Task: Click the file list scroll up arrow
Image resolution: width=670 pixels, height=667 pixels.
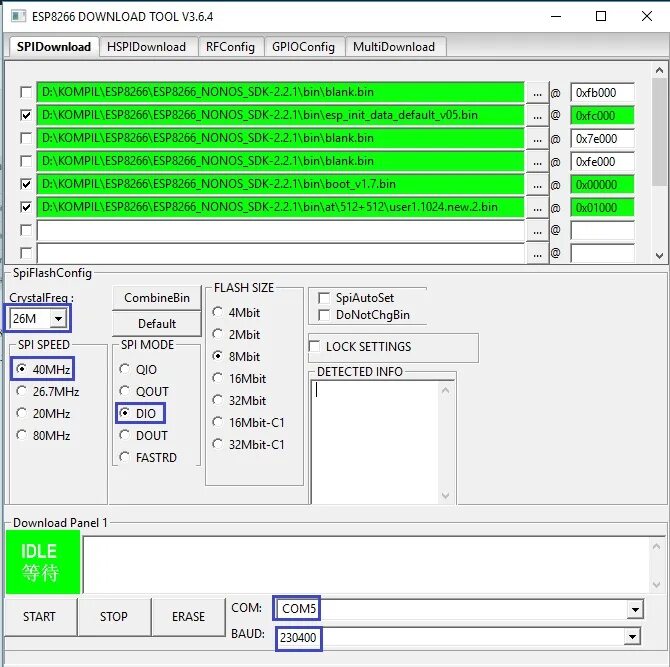Action: coord(659,70)
